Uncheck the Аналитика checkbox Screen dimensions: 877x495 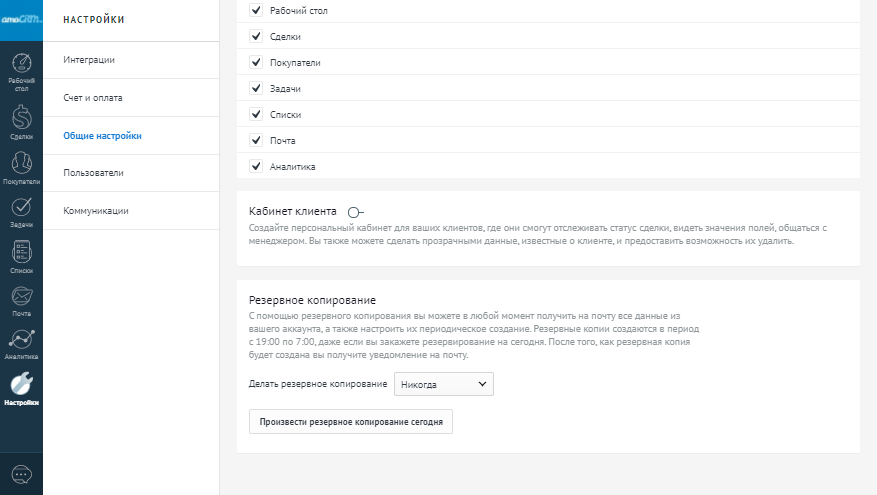coord(256,166)
